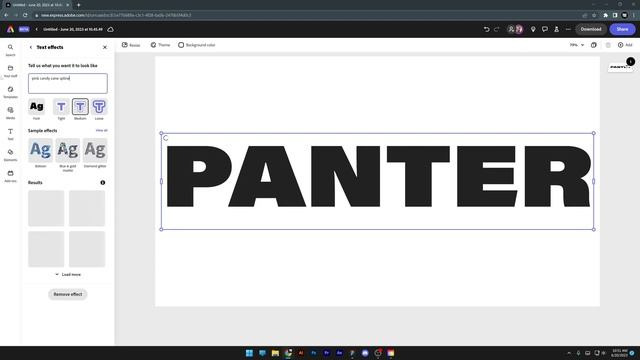Open Elements in the left sidebar
This screenshot has width=640, height=360.
(10, 155)
